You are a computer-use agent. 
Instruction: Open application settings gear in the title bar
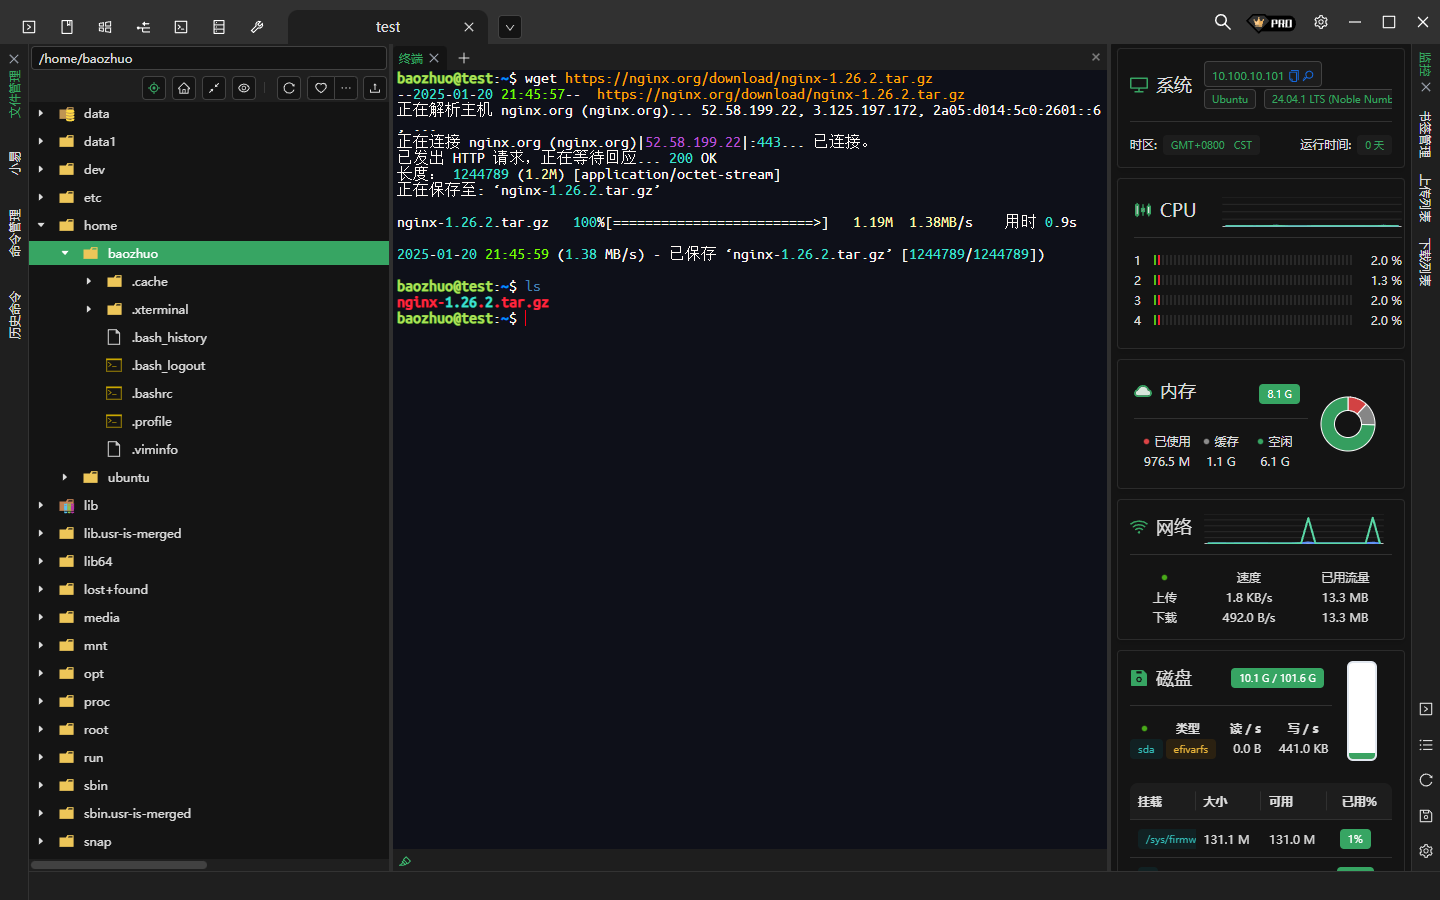(x=1321, y=22)
